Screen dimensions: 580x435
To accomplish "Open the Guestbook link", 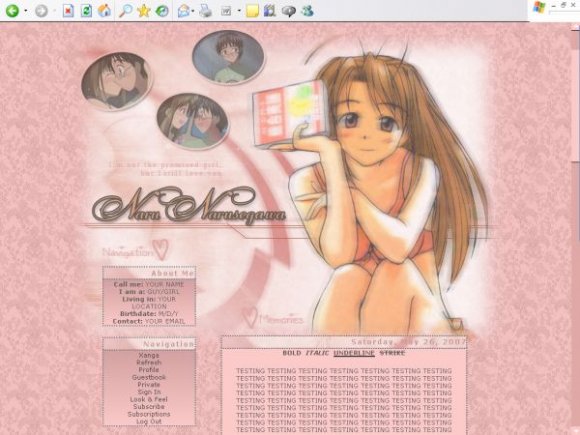I will pos(149,377).
